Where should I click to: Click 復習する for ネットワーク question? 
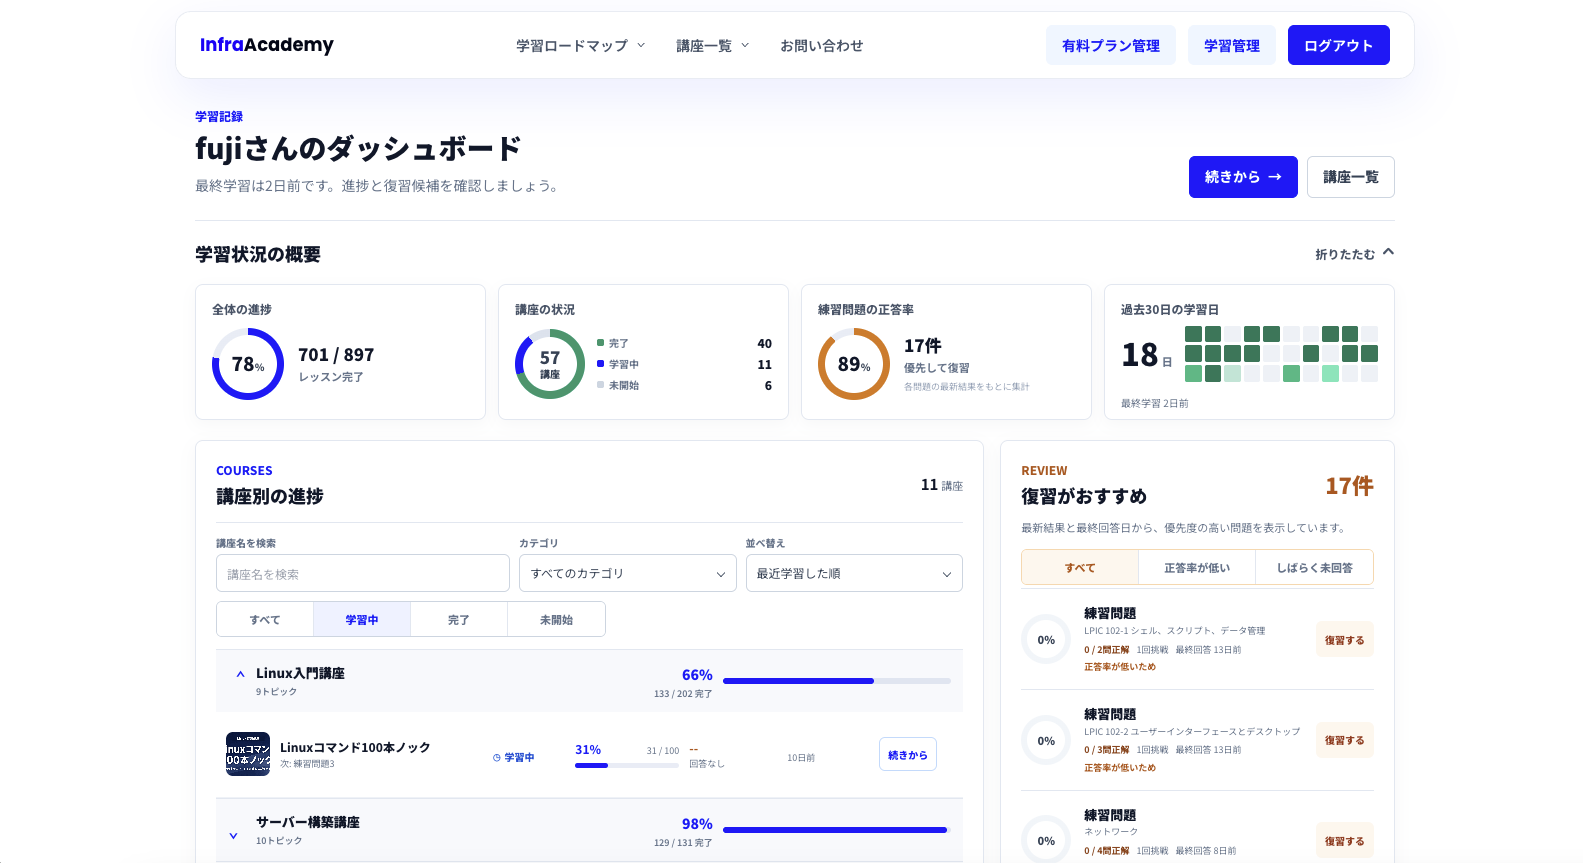[x=1344, y=841]
